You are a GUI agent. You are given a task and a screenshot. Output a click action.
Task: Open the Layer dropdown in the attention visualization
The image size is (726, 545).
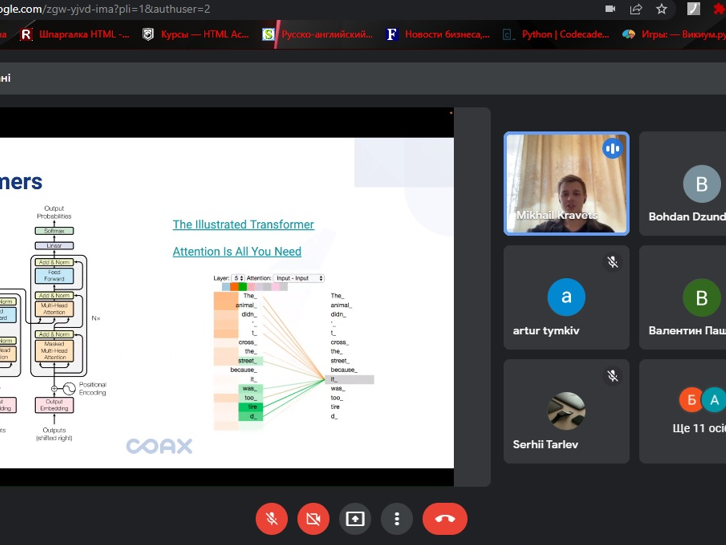pos(238,278)
